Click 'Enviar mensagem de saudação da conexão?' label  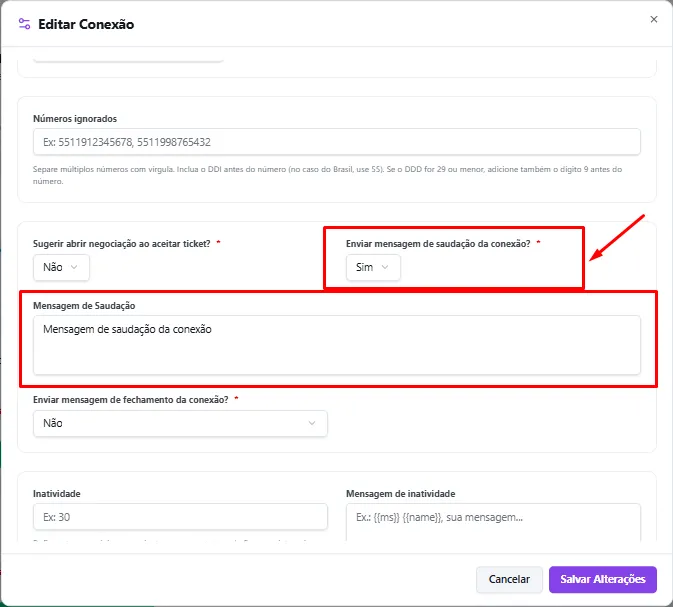click(438, 244)
